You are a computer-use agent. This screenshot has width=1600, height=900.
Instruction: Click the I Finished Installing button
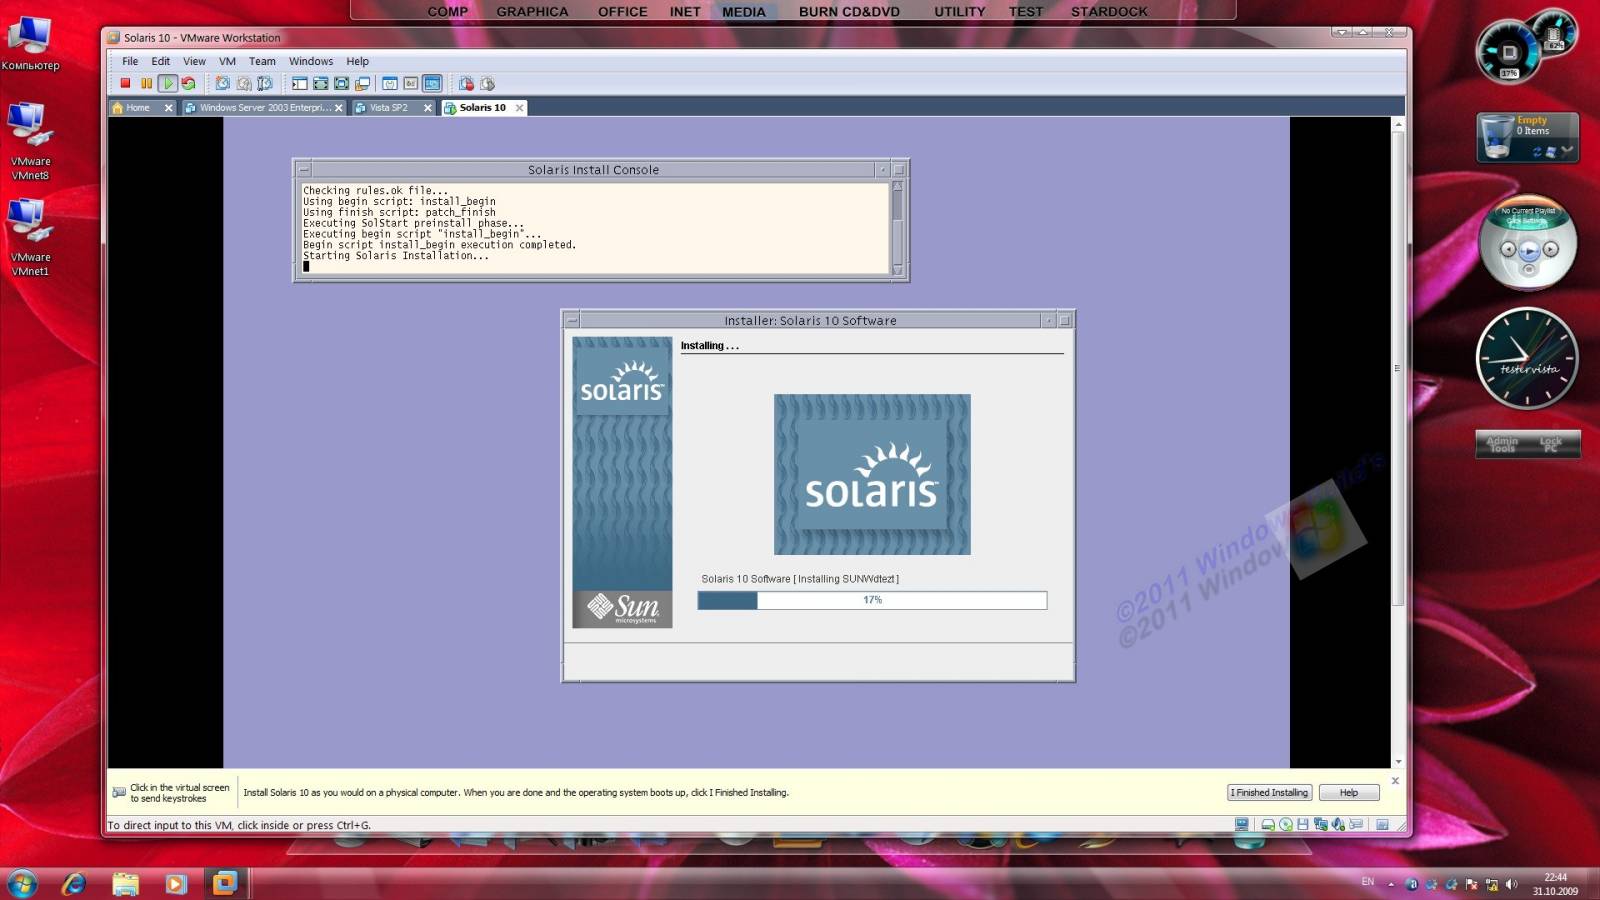(1270, 793)
